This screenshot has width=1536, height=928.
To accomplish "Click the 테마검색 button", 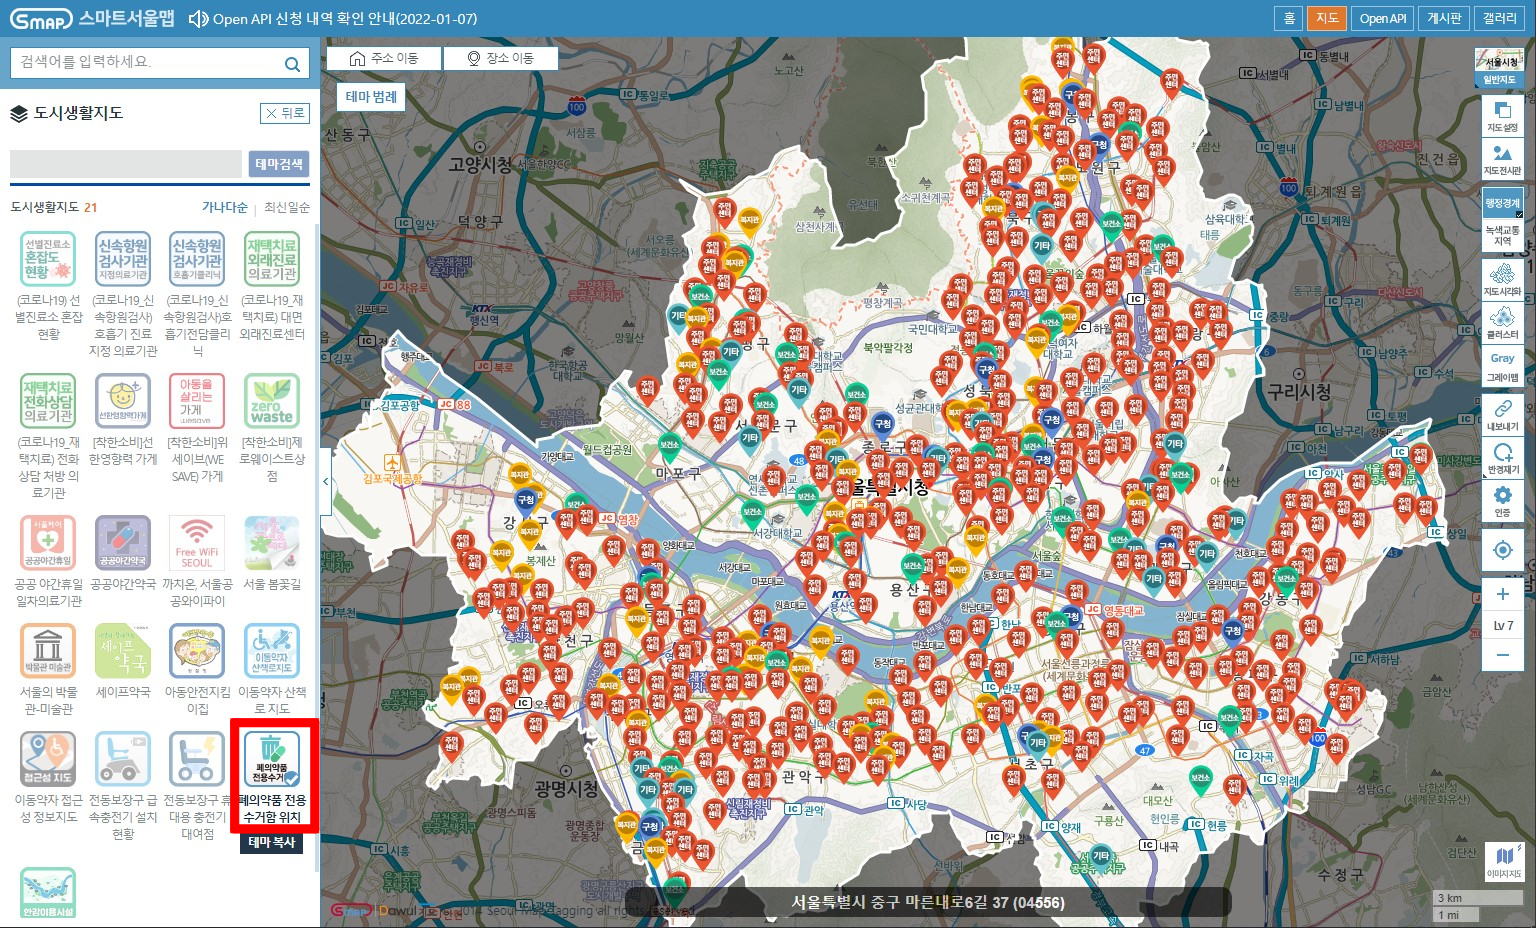I will (279, 164).
